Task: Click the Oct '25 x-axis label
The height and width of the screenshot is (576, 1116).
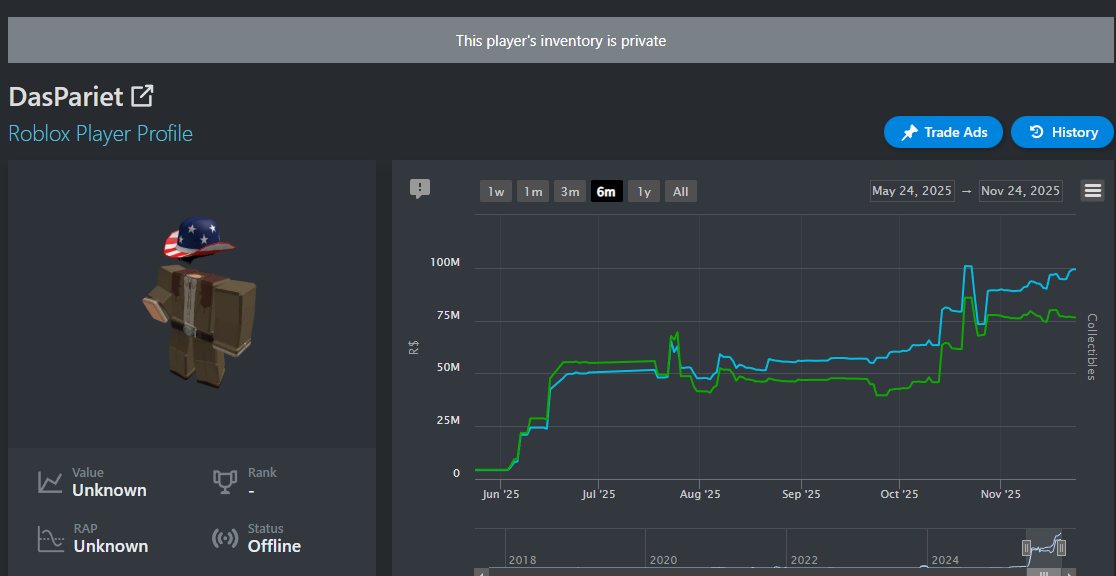Action: (x=900, y=494)
